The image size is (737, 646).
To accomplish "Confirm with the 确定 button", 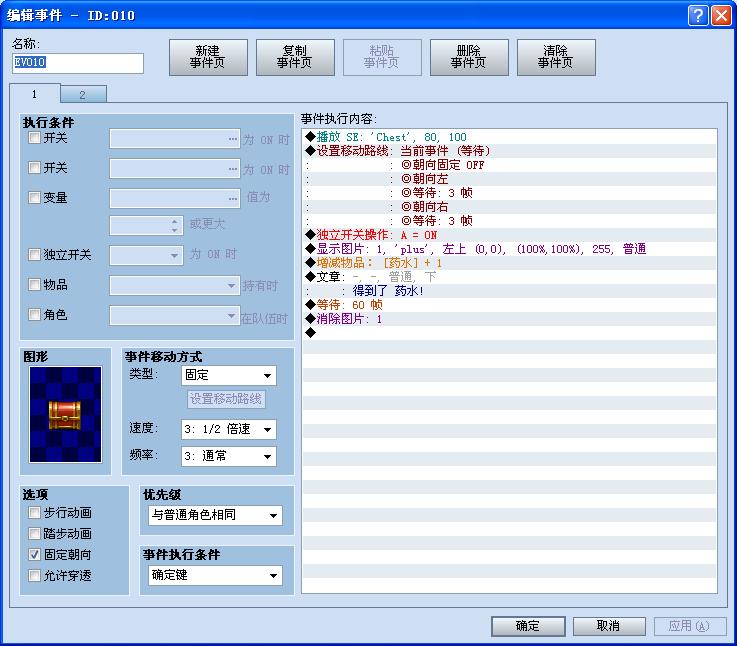I will [x=528, y=626].
